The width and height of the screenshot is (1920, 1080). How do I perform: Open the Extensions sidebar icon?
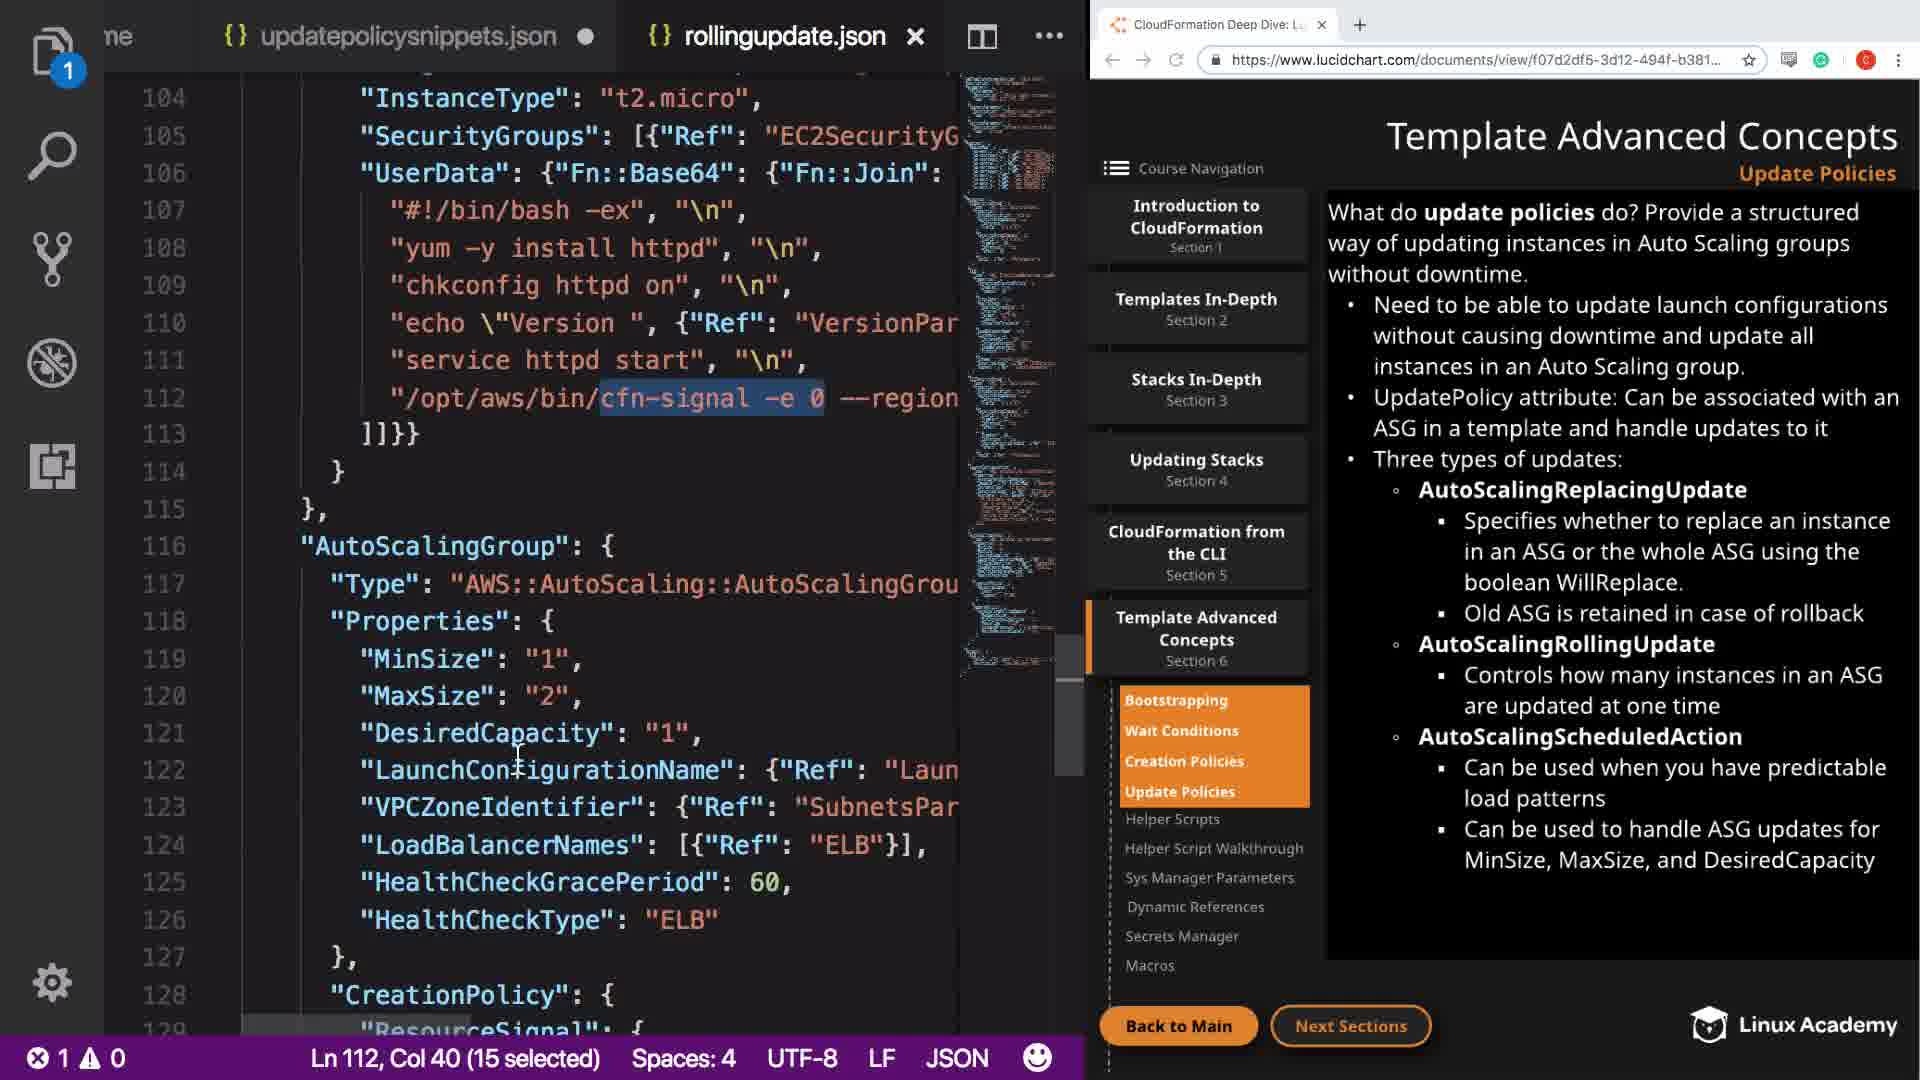click(52, 466)
